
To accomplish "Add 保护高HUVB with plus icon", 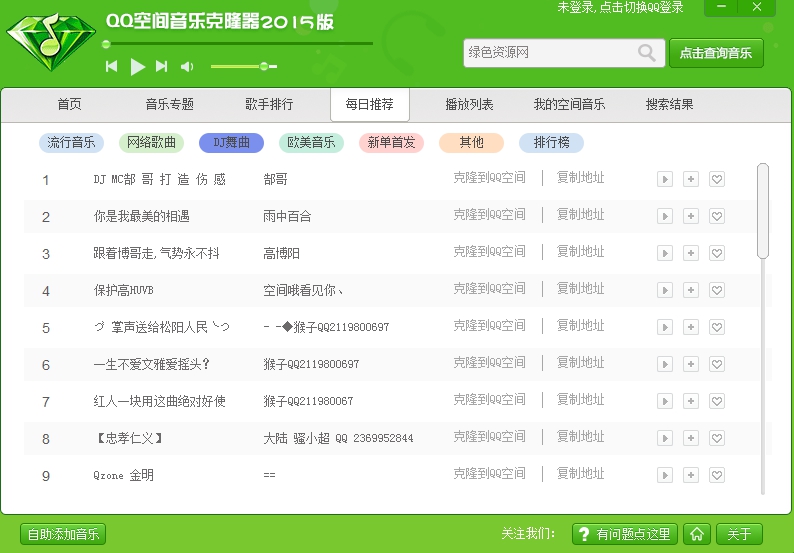I will [691, 290].
